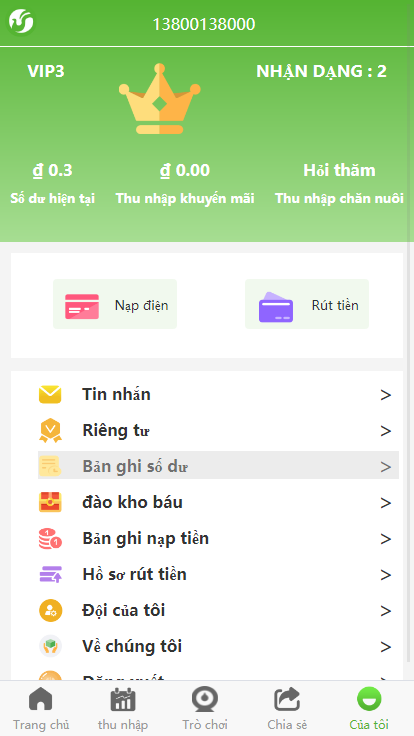Click the Hỏi thăm income link

339,170
